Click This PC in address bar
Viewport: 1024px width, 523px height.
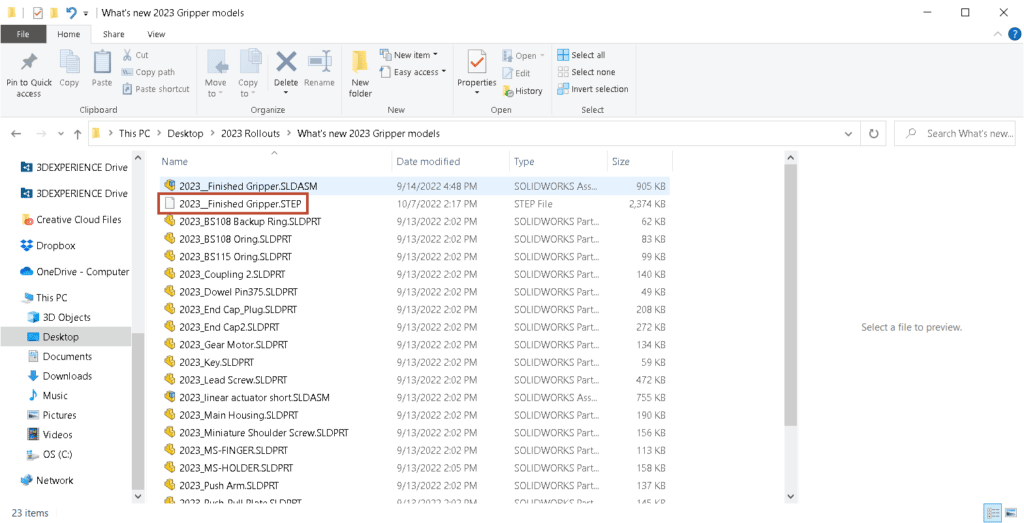[134, 133]
